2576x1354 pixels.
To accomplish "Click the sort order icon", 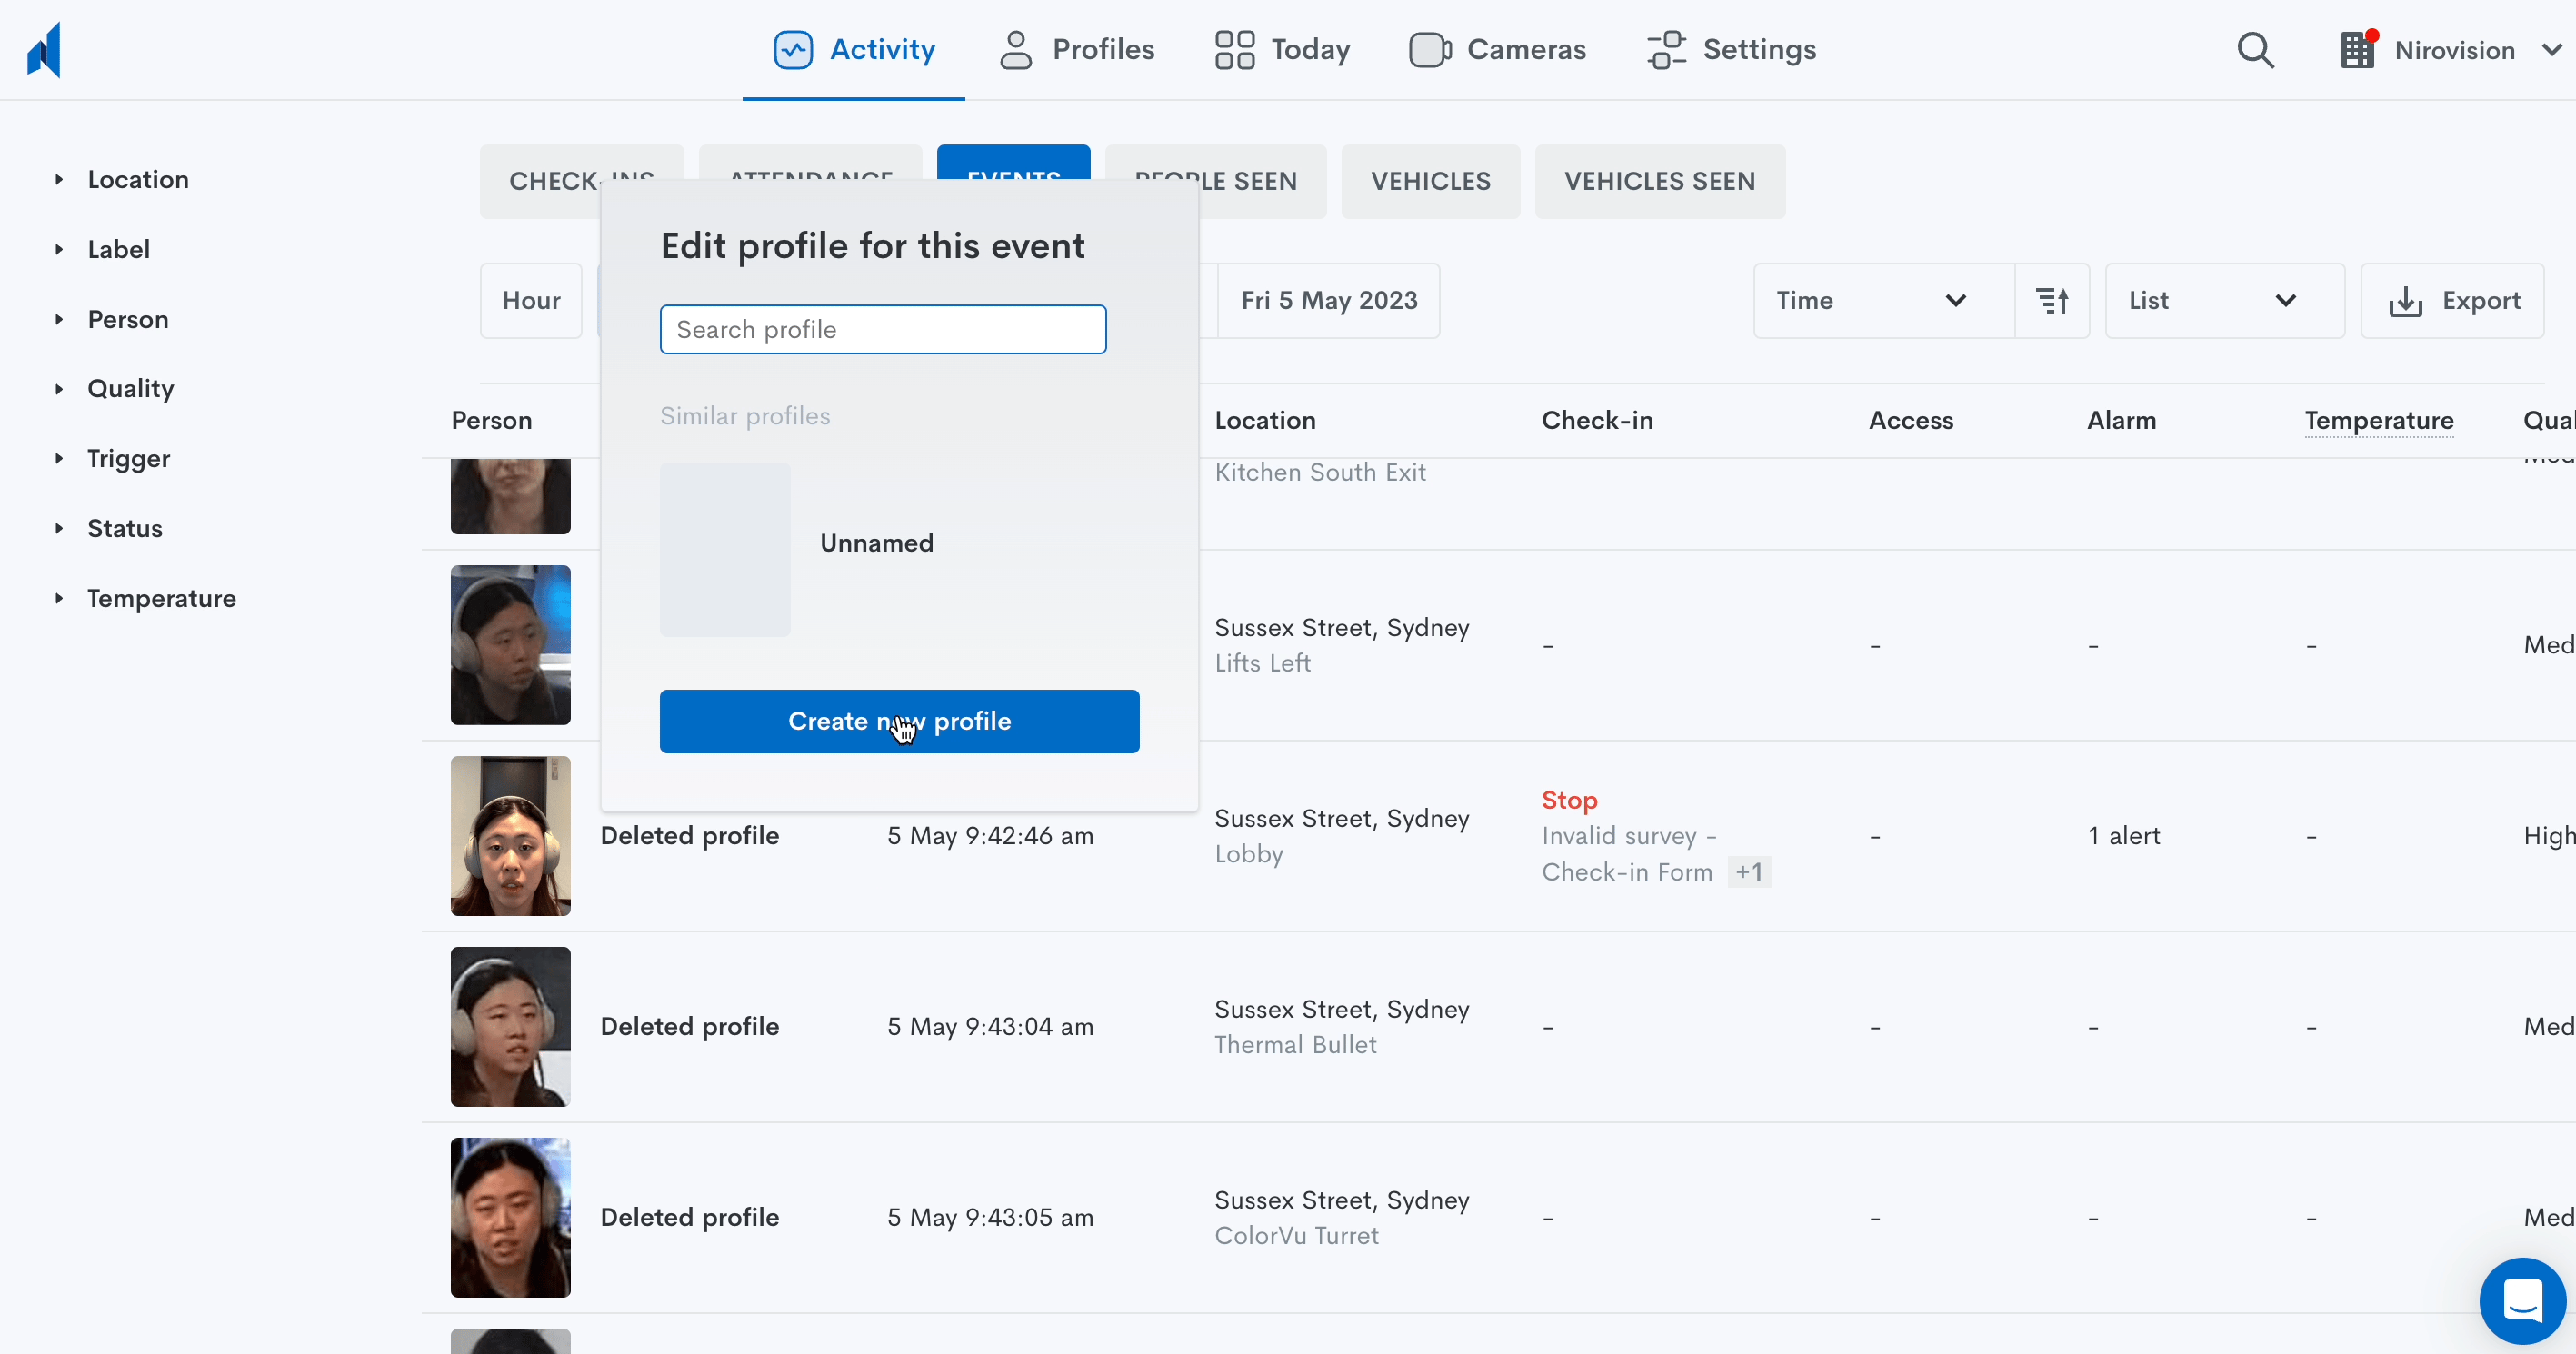I will click(2052, 301).
